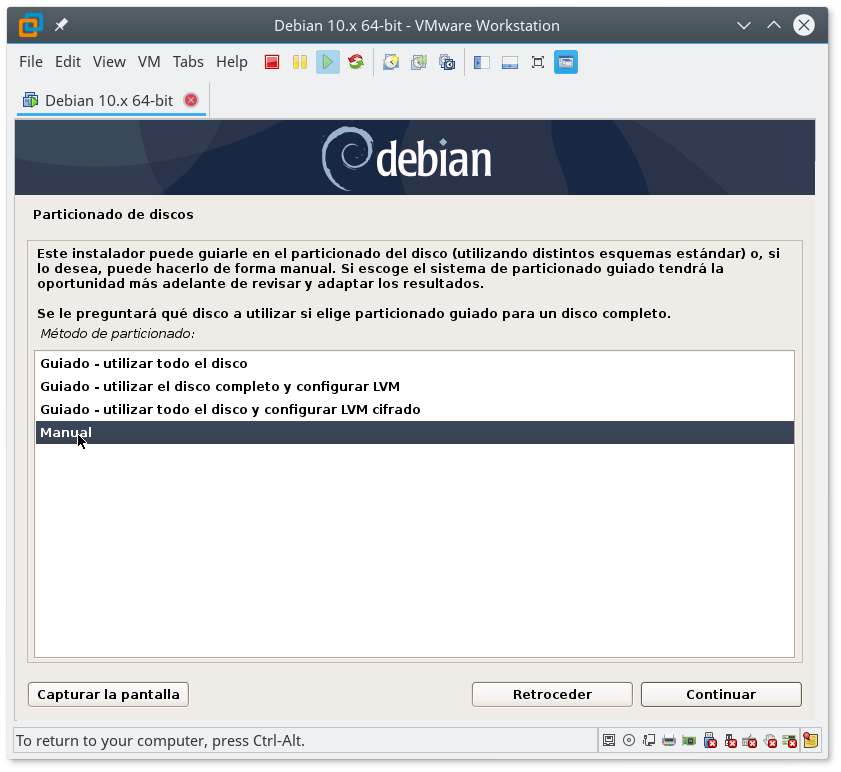Click the disconnected hand device icon

point(770,741)
